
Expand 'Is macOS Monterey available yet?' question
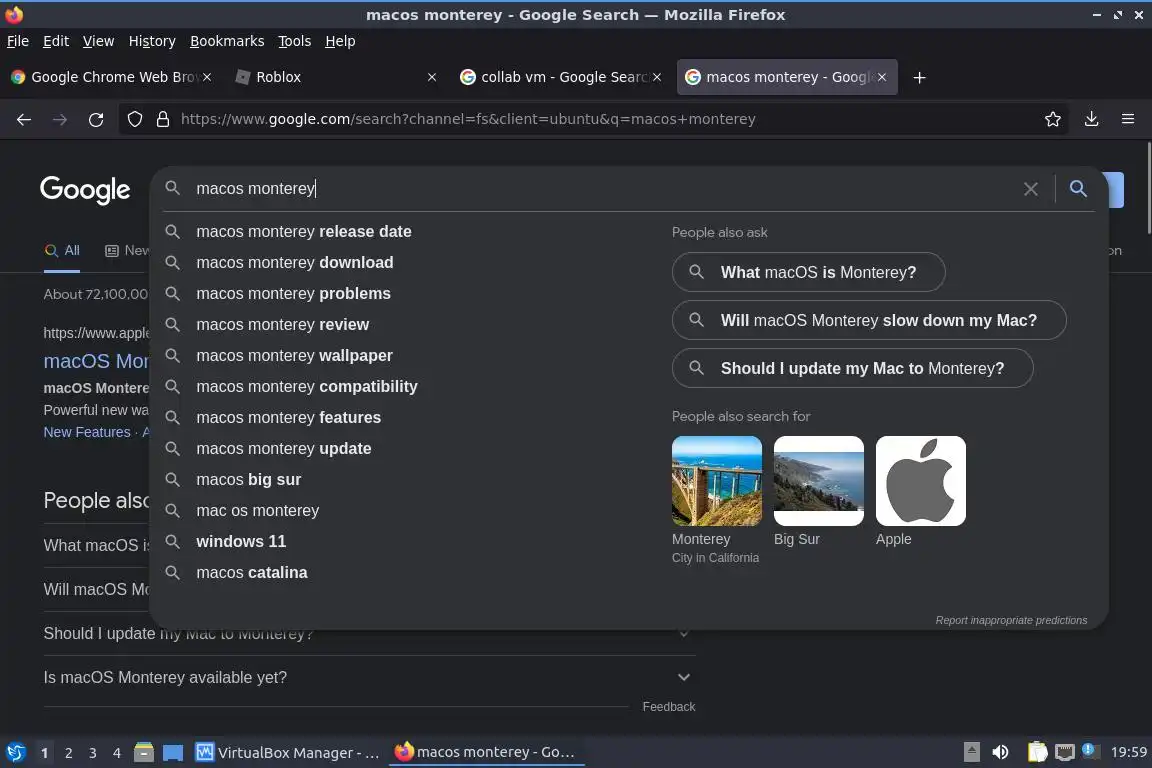click(369, 678)
